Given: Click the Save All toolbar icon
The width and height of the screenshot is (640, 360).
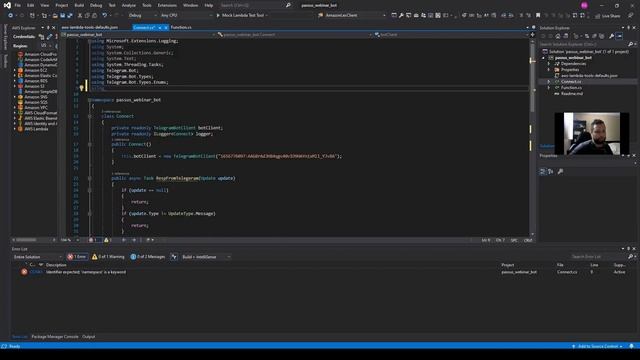Looking at the screenshot, I should 70,16.
